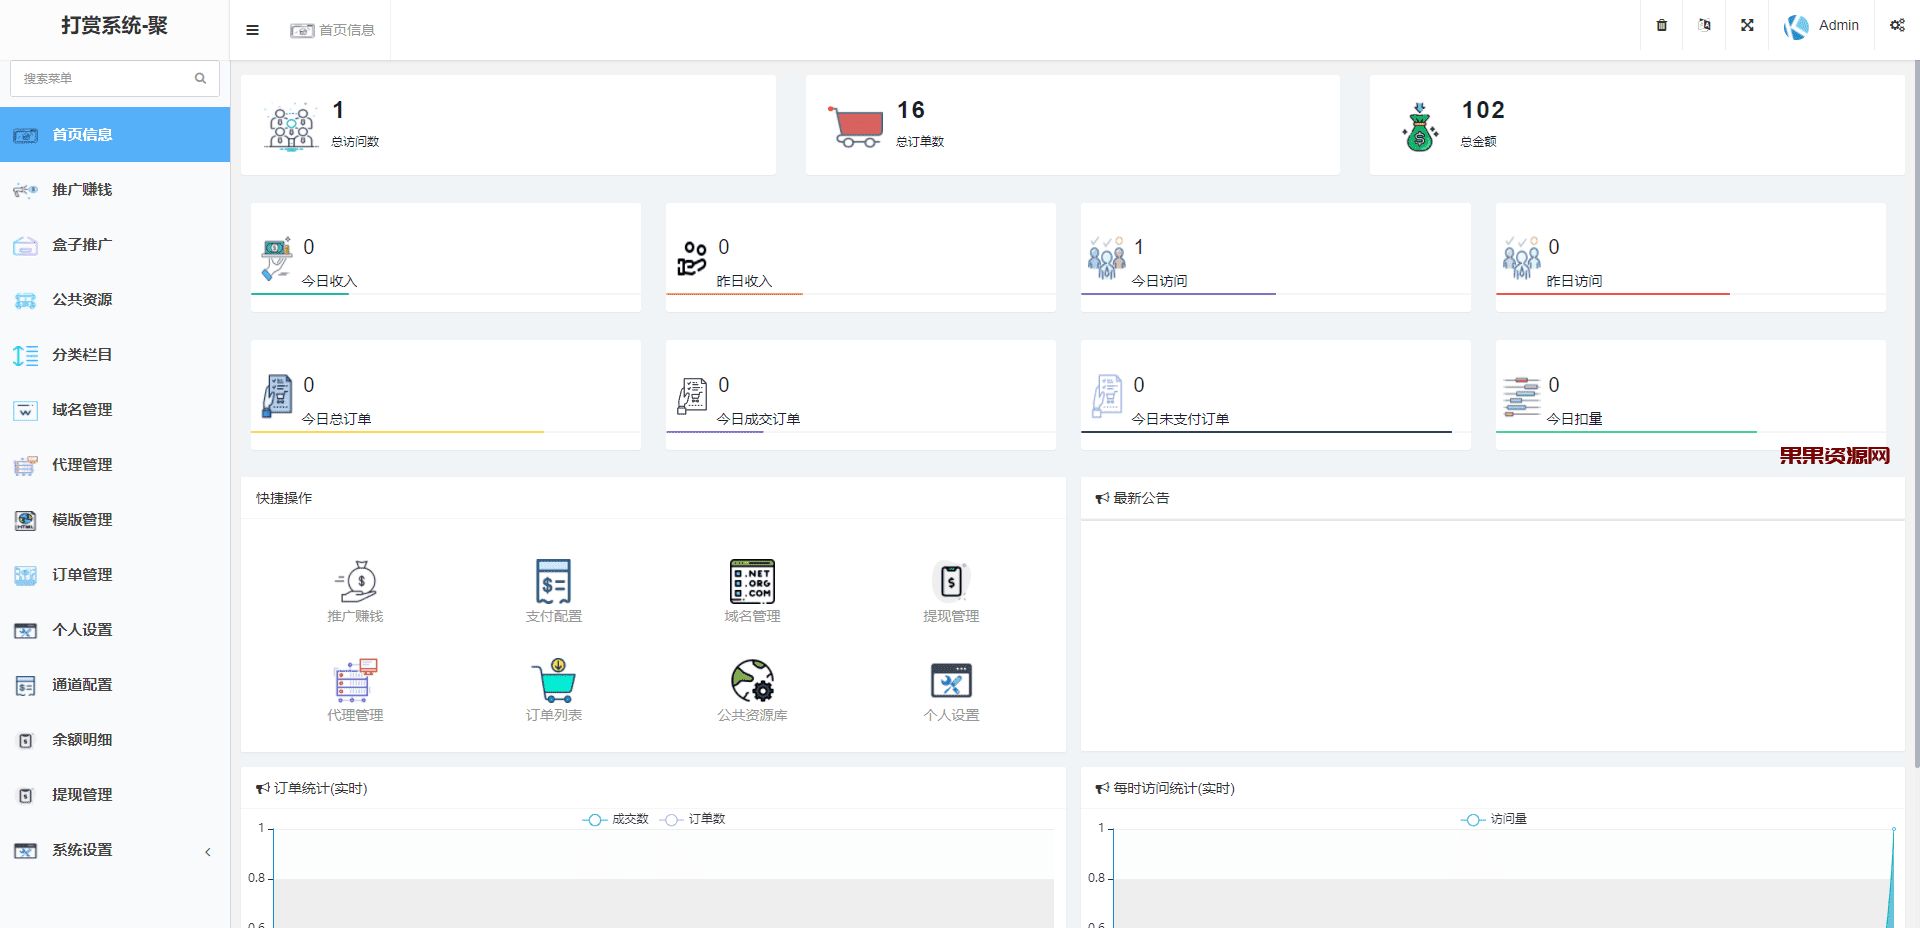Open the Admin user dropdown
The height and width of the screenshot is (928, 1920).
click(1822, 26)
